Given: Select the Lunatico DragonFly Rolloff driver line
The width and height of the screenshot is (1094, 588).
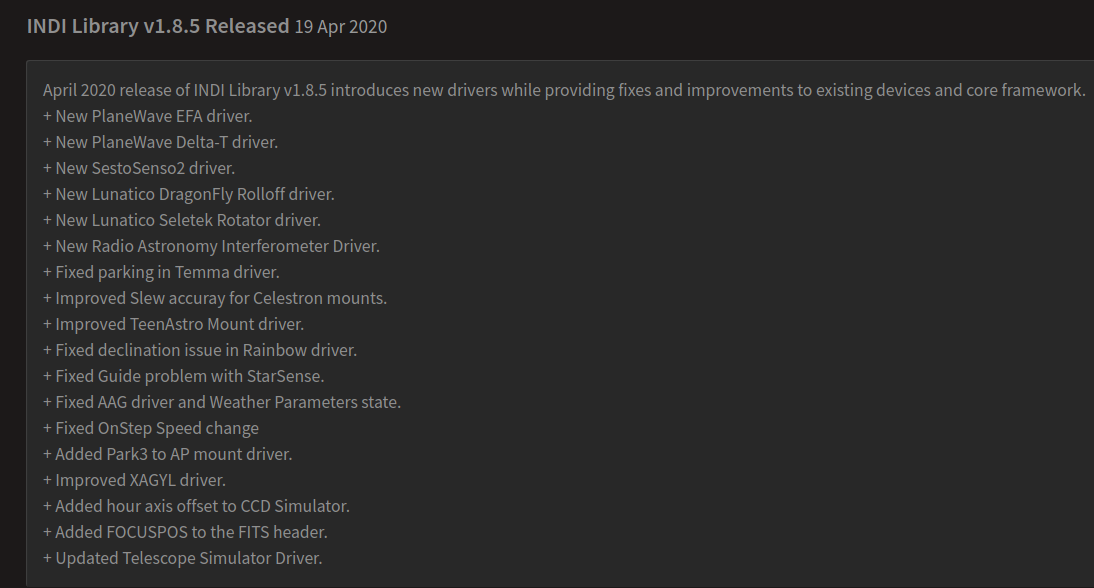Looking at the screenshot, I should click(x=188, y=194).
